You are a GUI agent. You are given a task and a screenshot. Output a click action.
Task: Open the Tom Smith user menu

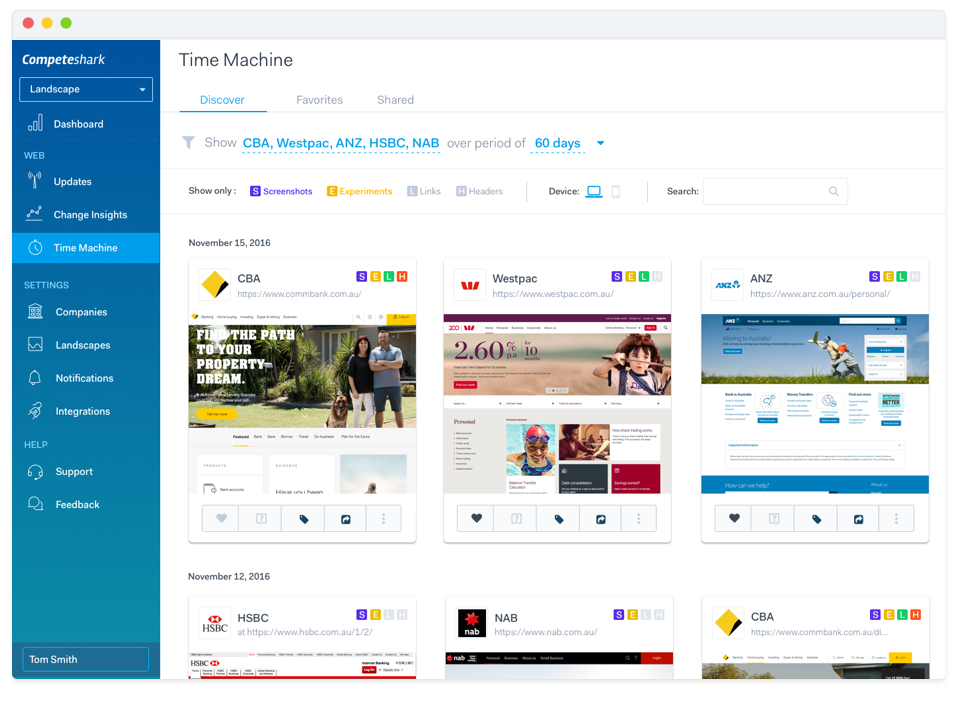tap(86, 659)
